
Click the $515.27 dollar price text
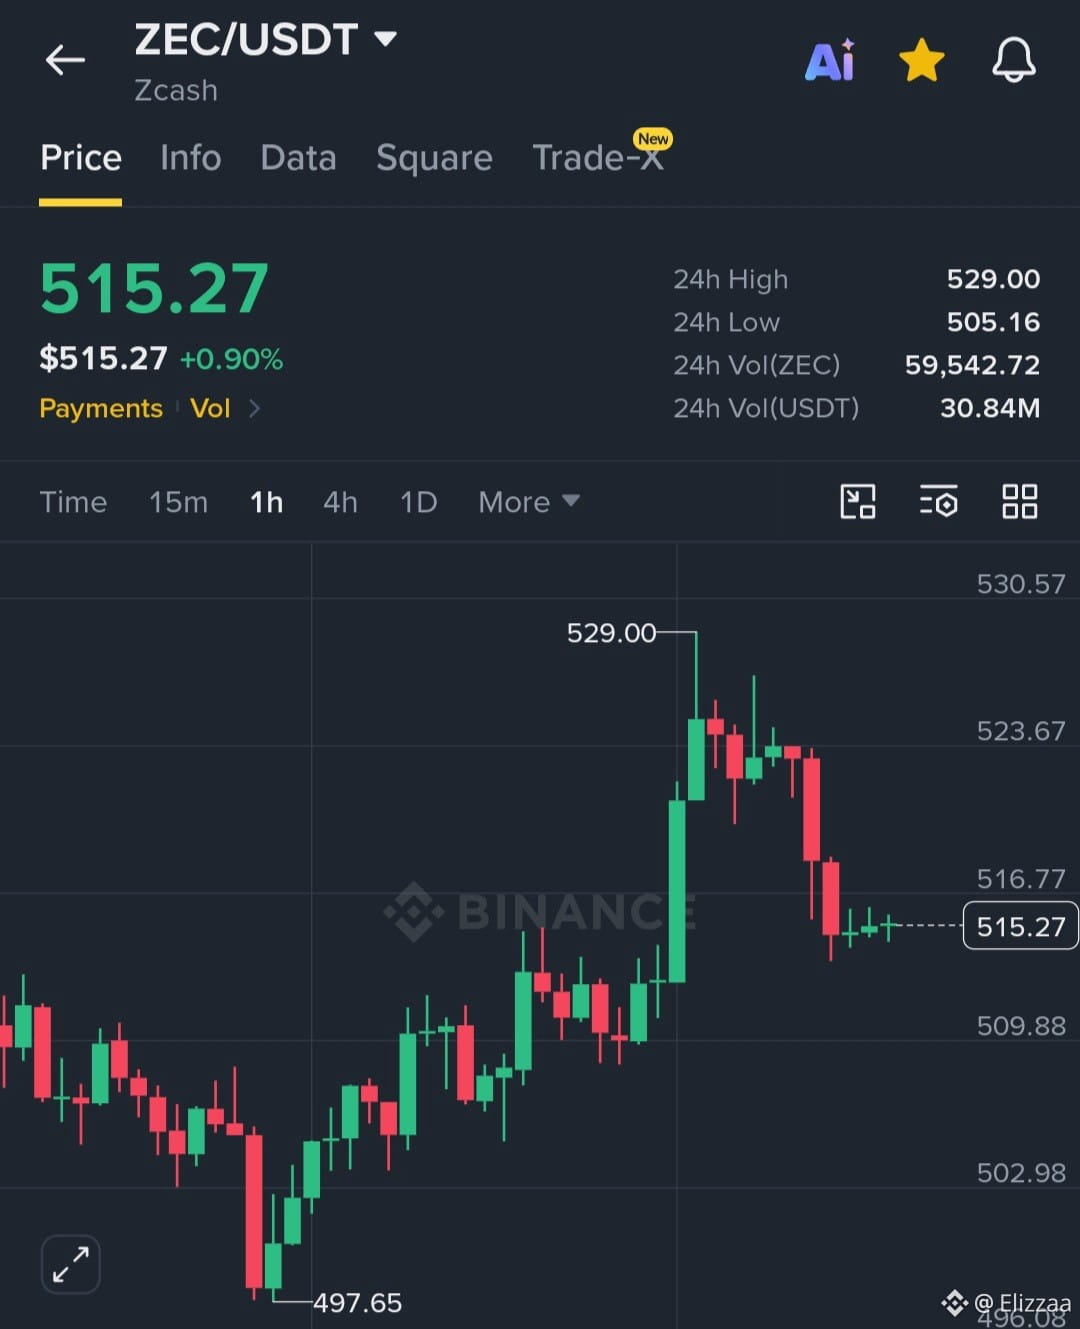coord(103,359)
